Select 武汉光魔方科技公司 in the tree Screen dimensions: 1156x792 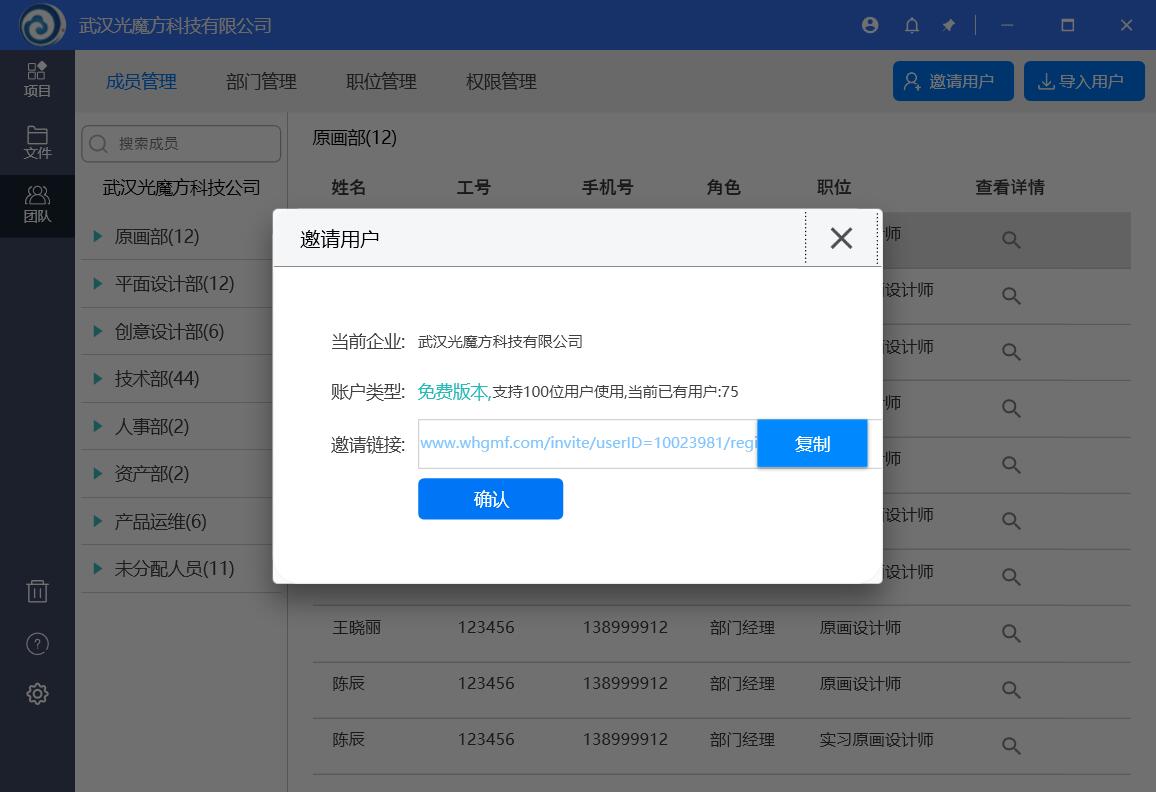[x=181, y=187]
